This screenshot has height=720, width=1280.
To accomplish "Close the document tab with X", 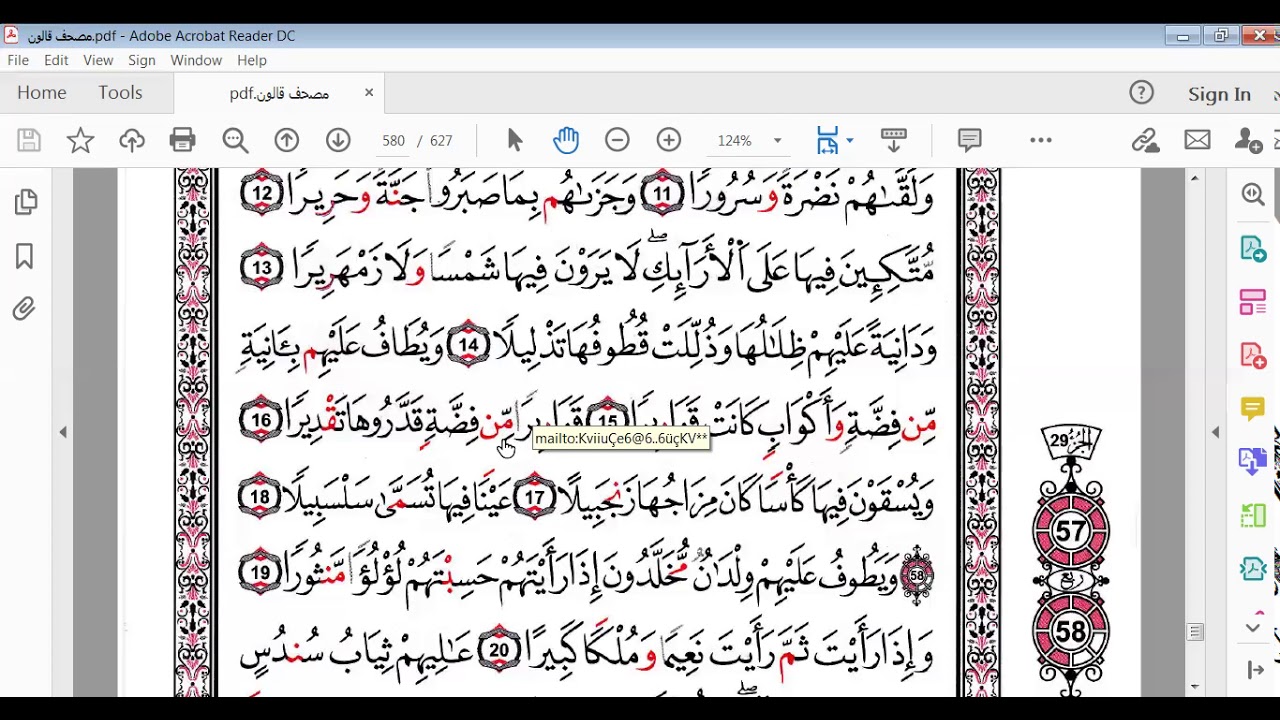I will click(x=368, y=92).
